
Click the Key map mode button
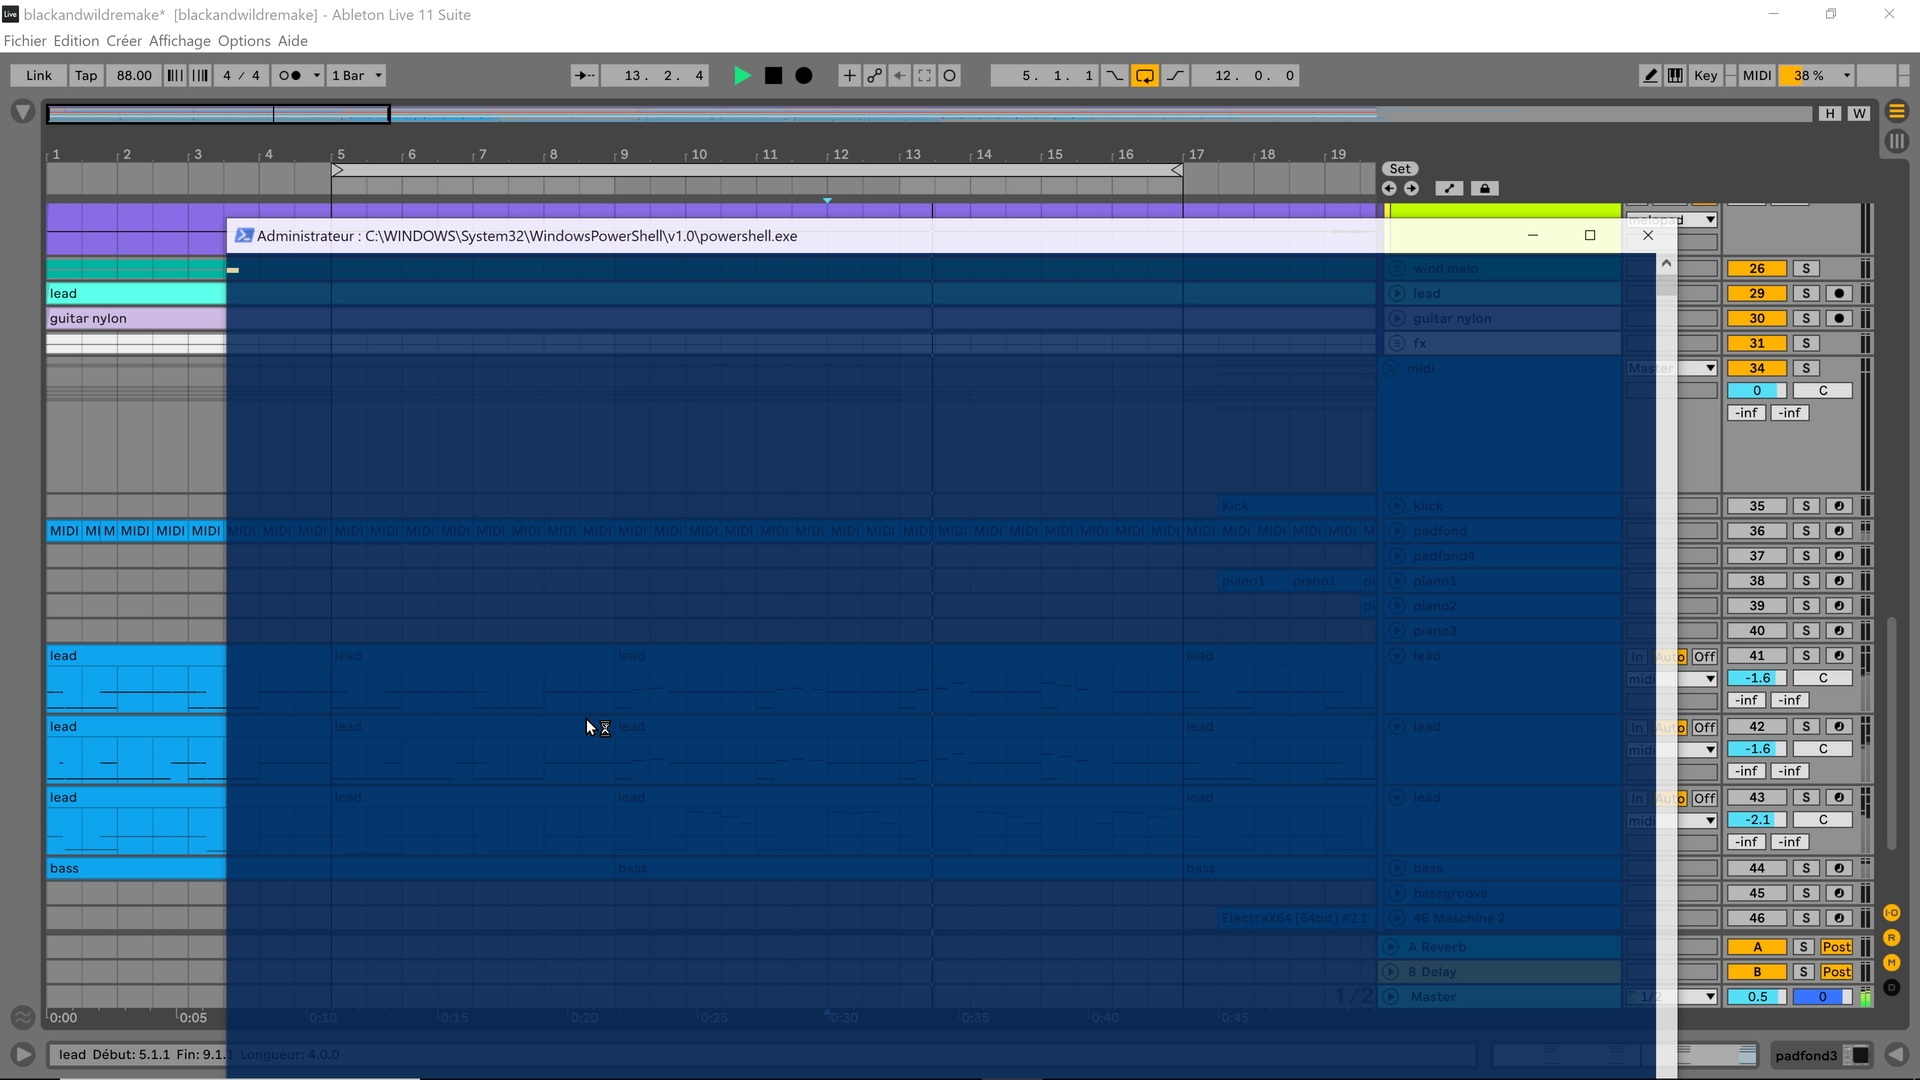[x=1706, y=76]
